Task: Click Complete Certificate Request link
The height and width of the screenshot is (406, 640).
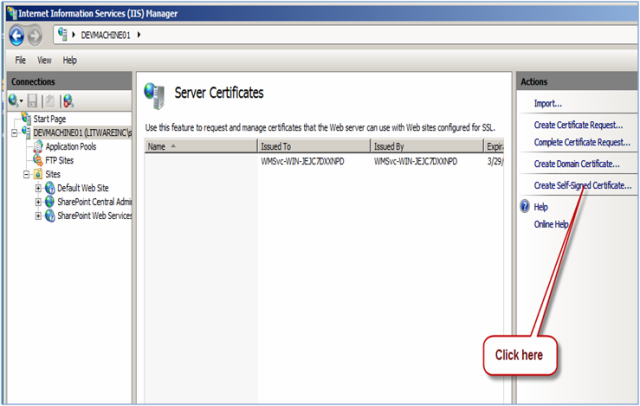Action: (x=582, y=142)
